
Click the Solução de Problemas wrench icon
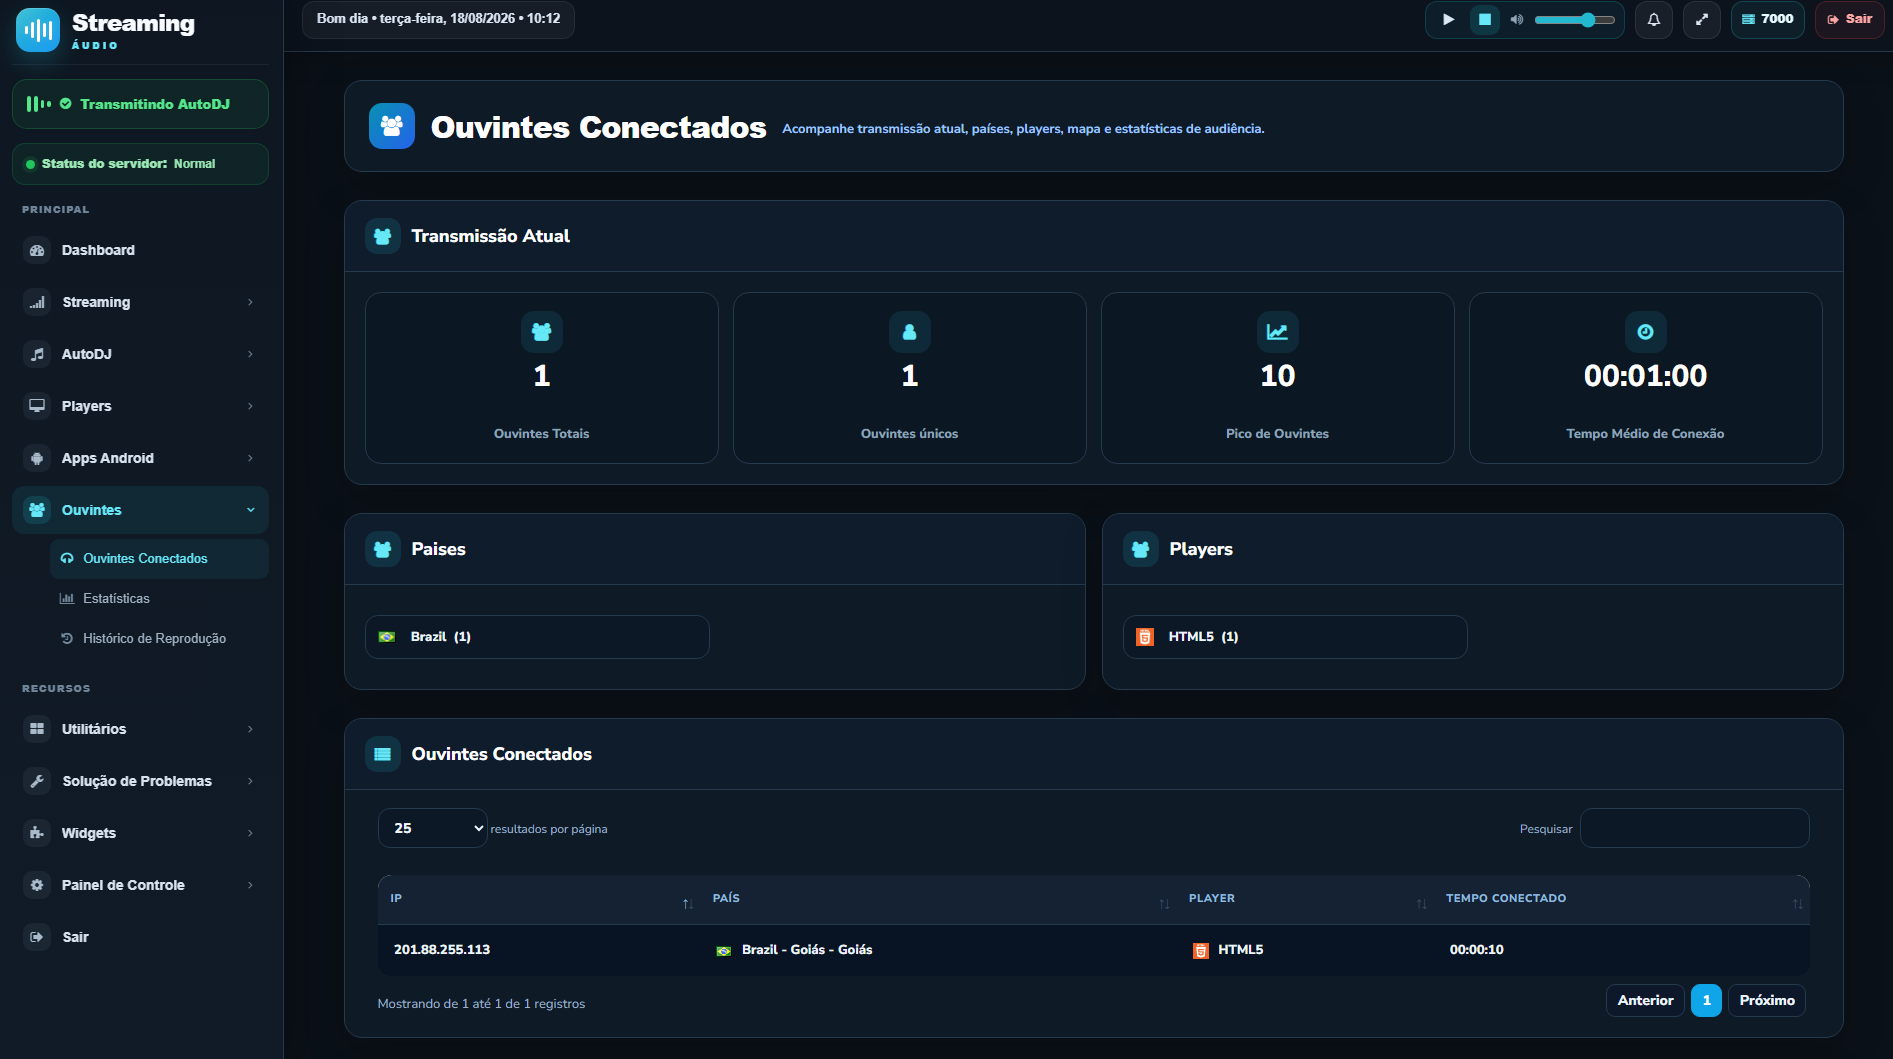tap(37, 781)
